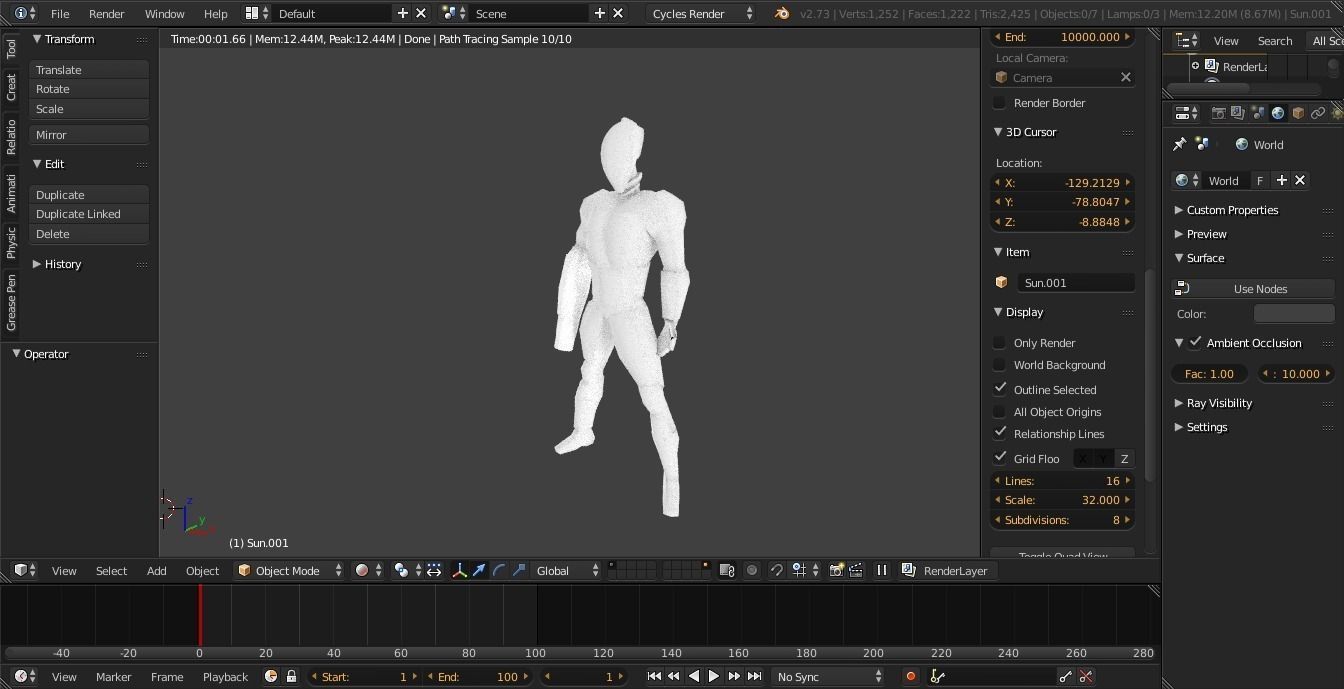Select the scale manipulator icon
The width and height of the screenshot is (1344, 689).
[519, 570]
